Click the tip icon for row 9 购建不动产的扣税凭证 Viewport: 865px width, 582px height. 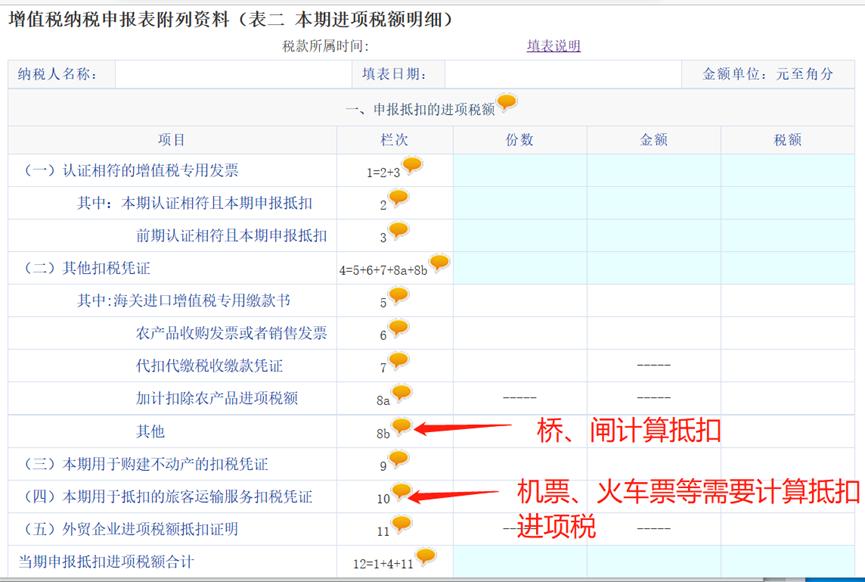(x=399, y=459)
